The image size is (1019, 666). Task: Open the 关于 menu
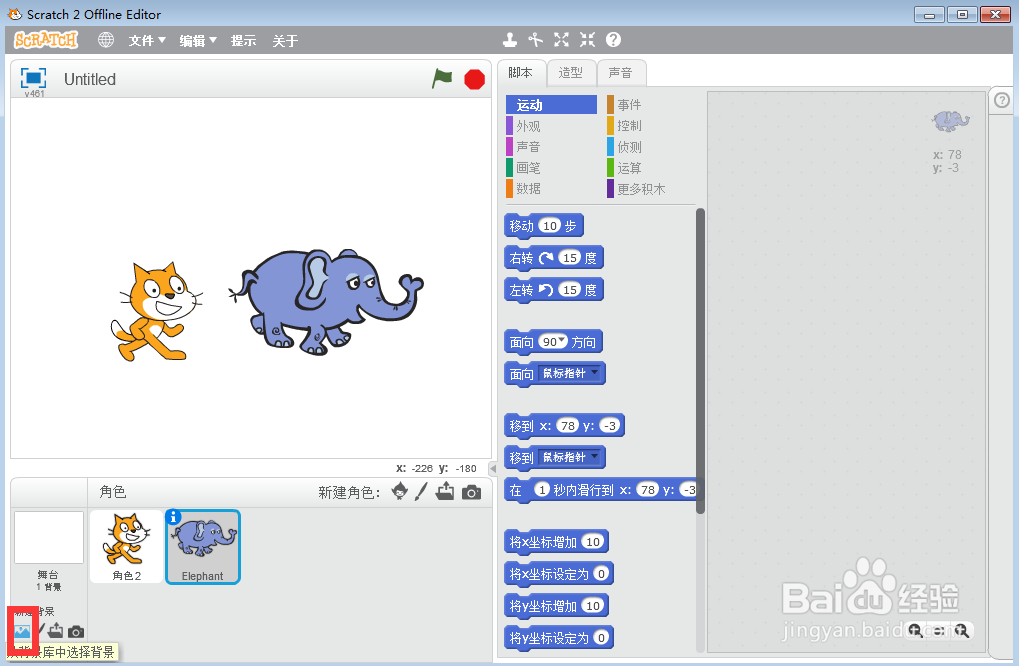(285, 40)
